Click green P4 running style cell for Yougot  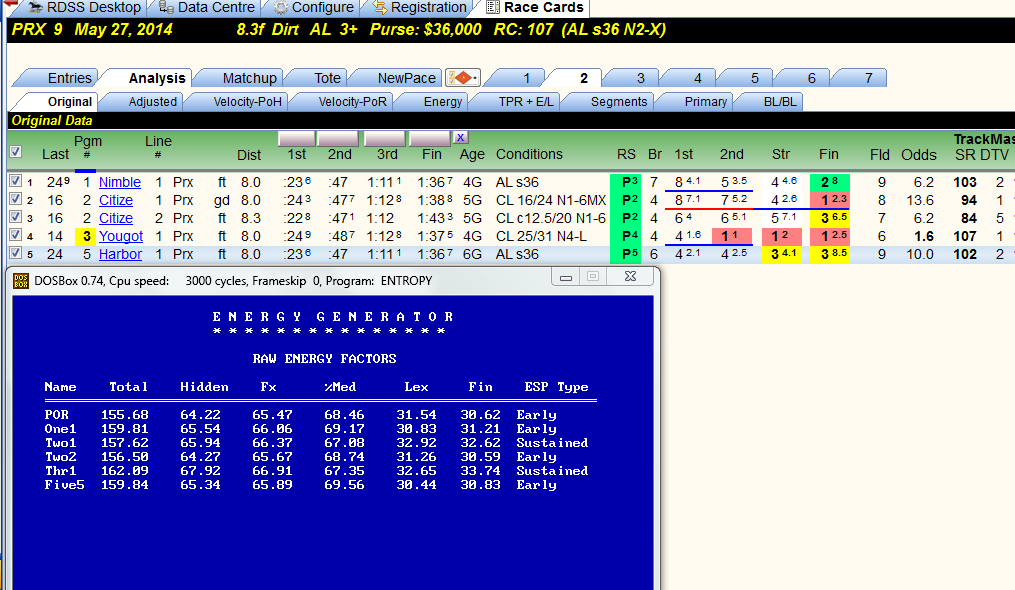pos(625,236)
